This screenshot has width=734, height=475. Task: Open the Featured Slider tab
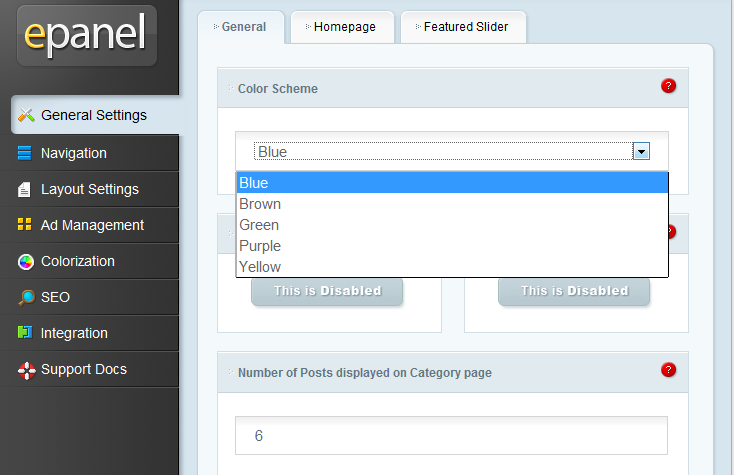coord(463,27)
